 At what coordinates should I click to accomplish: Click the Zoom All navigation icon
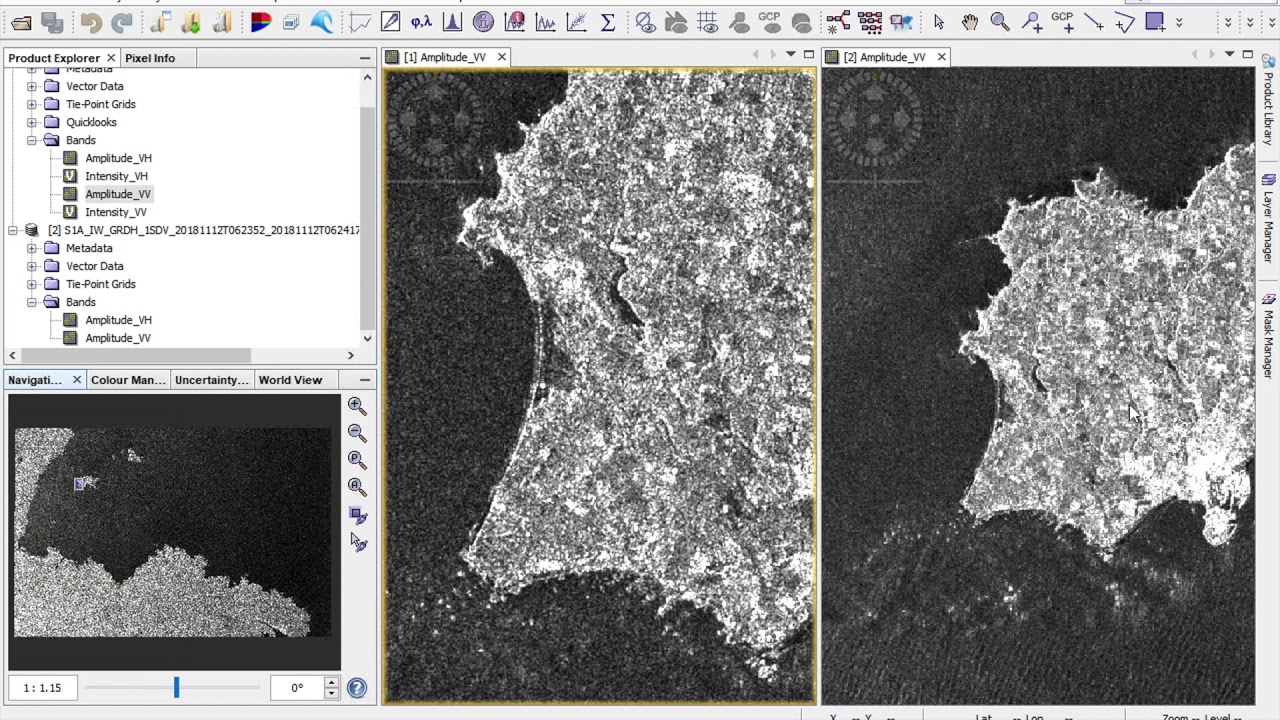pos(357,486)
